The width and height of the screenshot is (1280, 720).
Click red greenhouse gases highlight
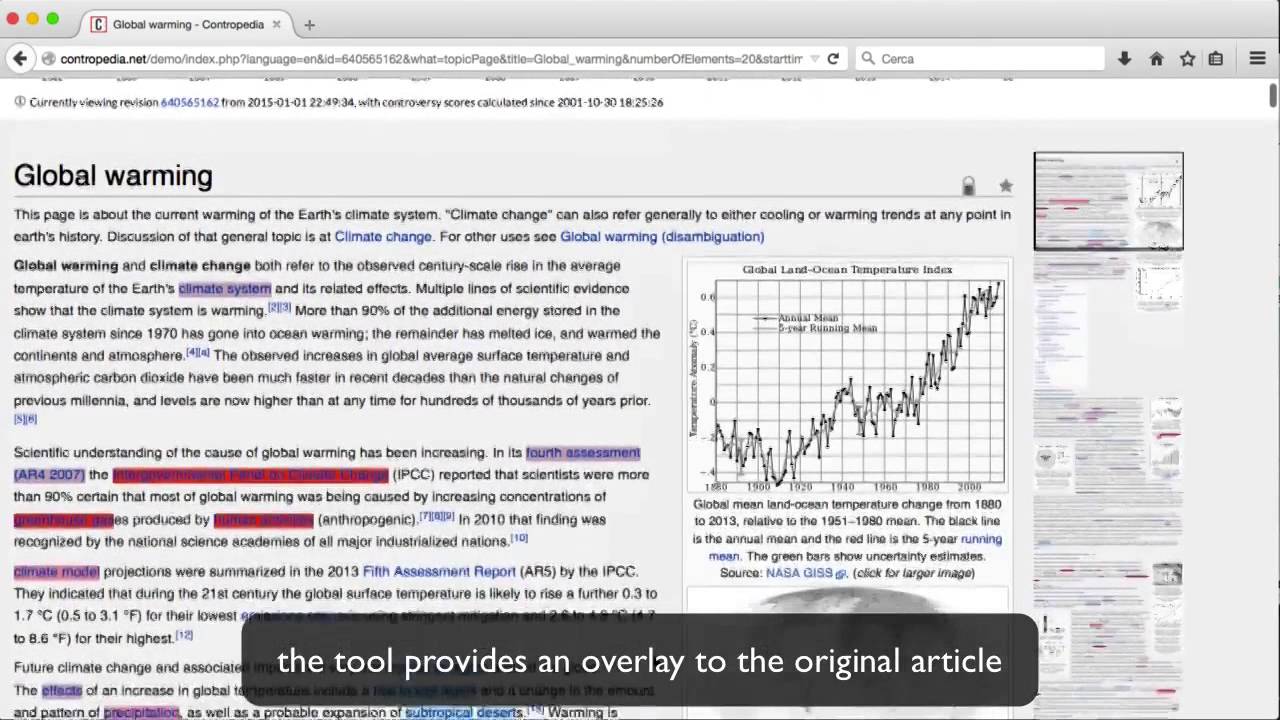click(x=64, y=520)
